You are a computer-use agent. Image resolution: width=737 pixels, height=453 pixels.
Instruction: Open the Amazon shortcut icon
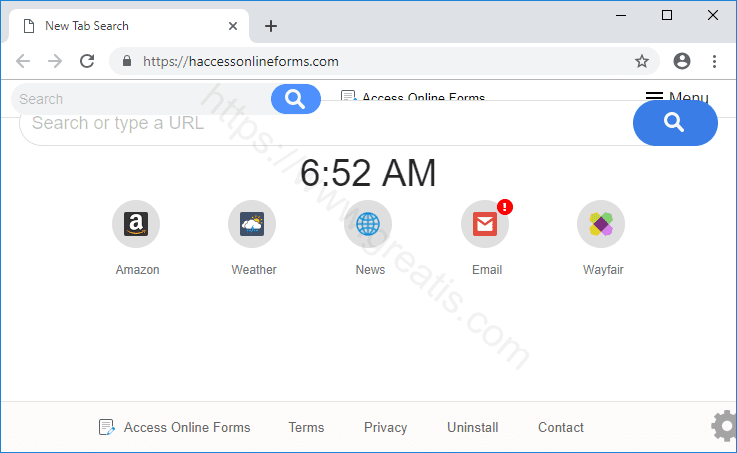[x=136, y=224]
